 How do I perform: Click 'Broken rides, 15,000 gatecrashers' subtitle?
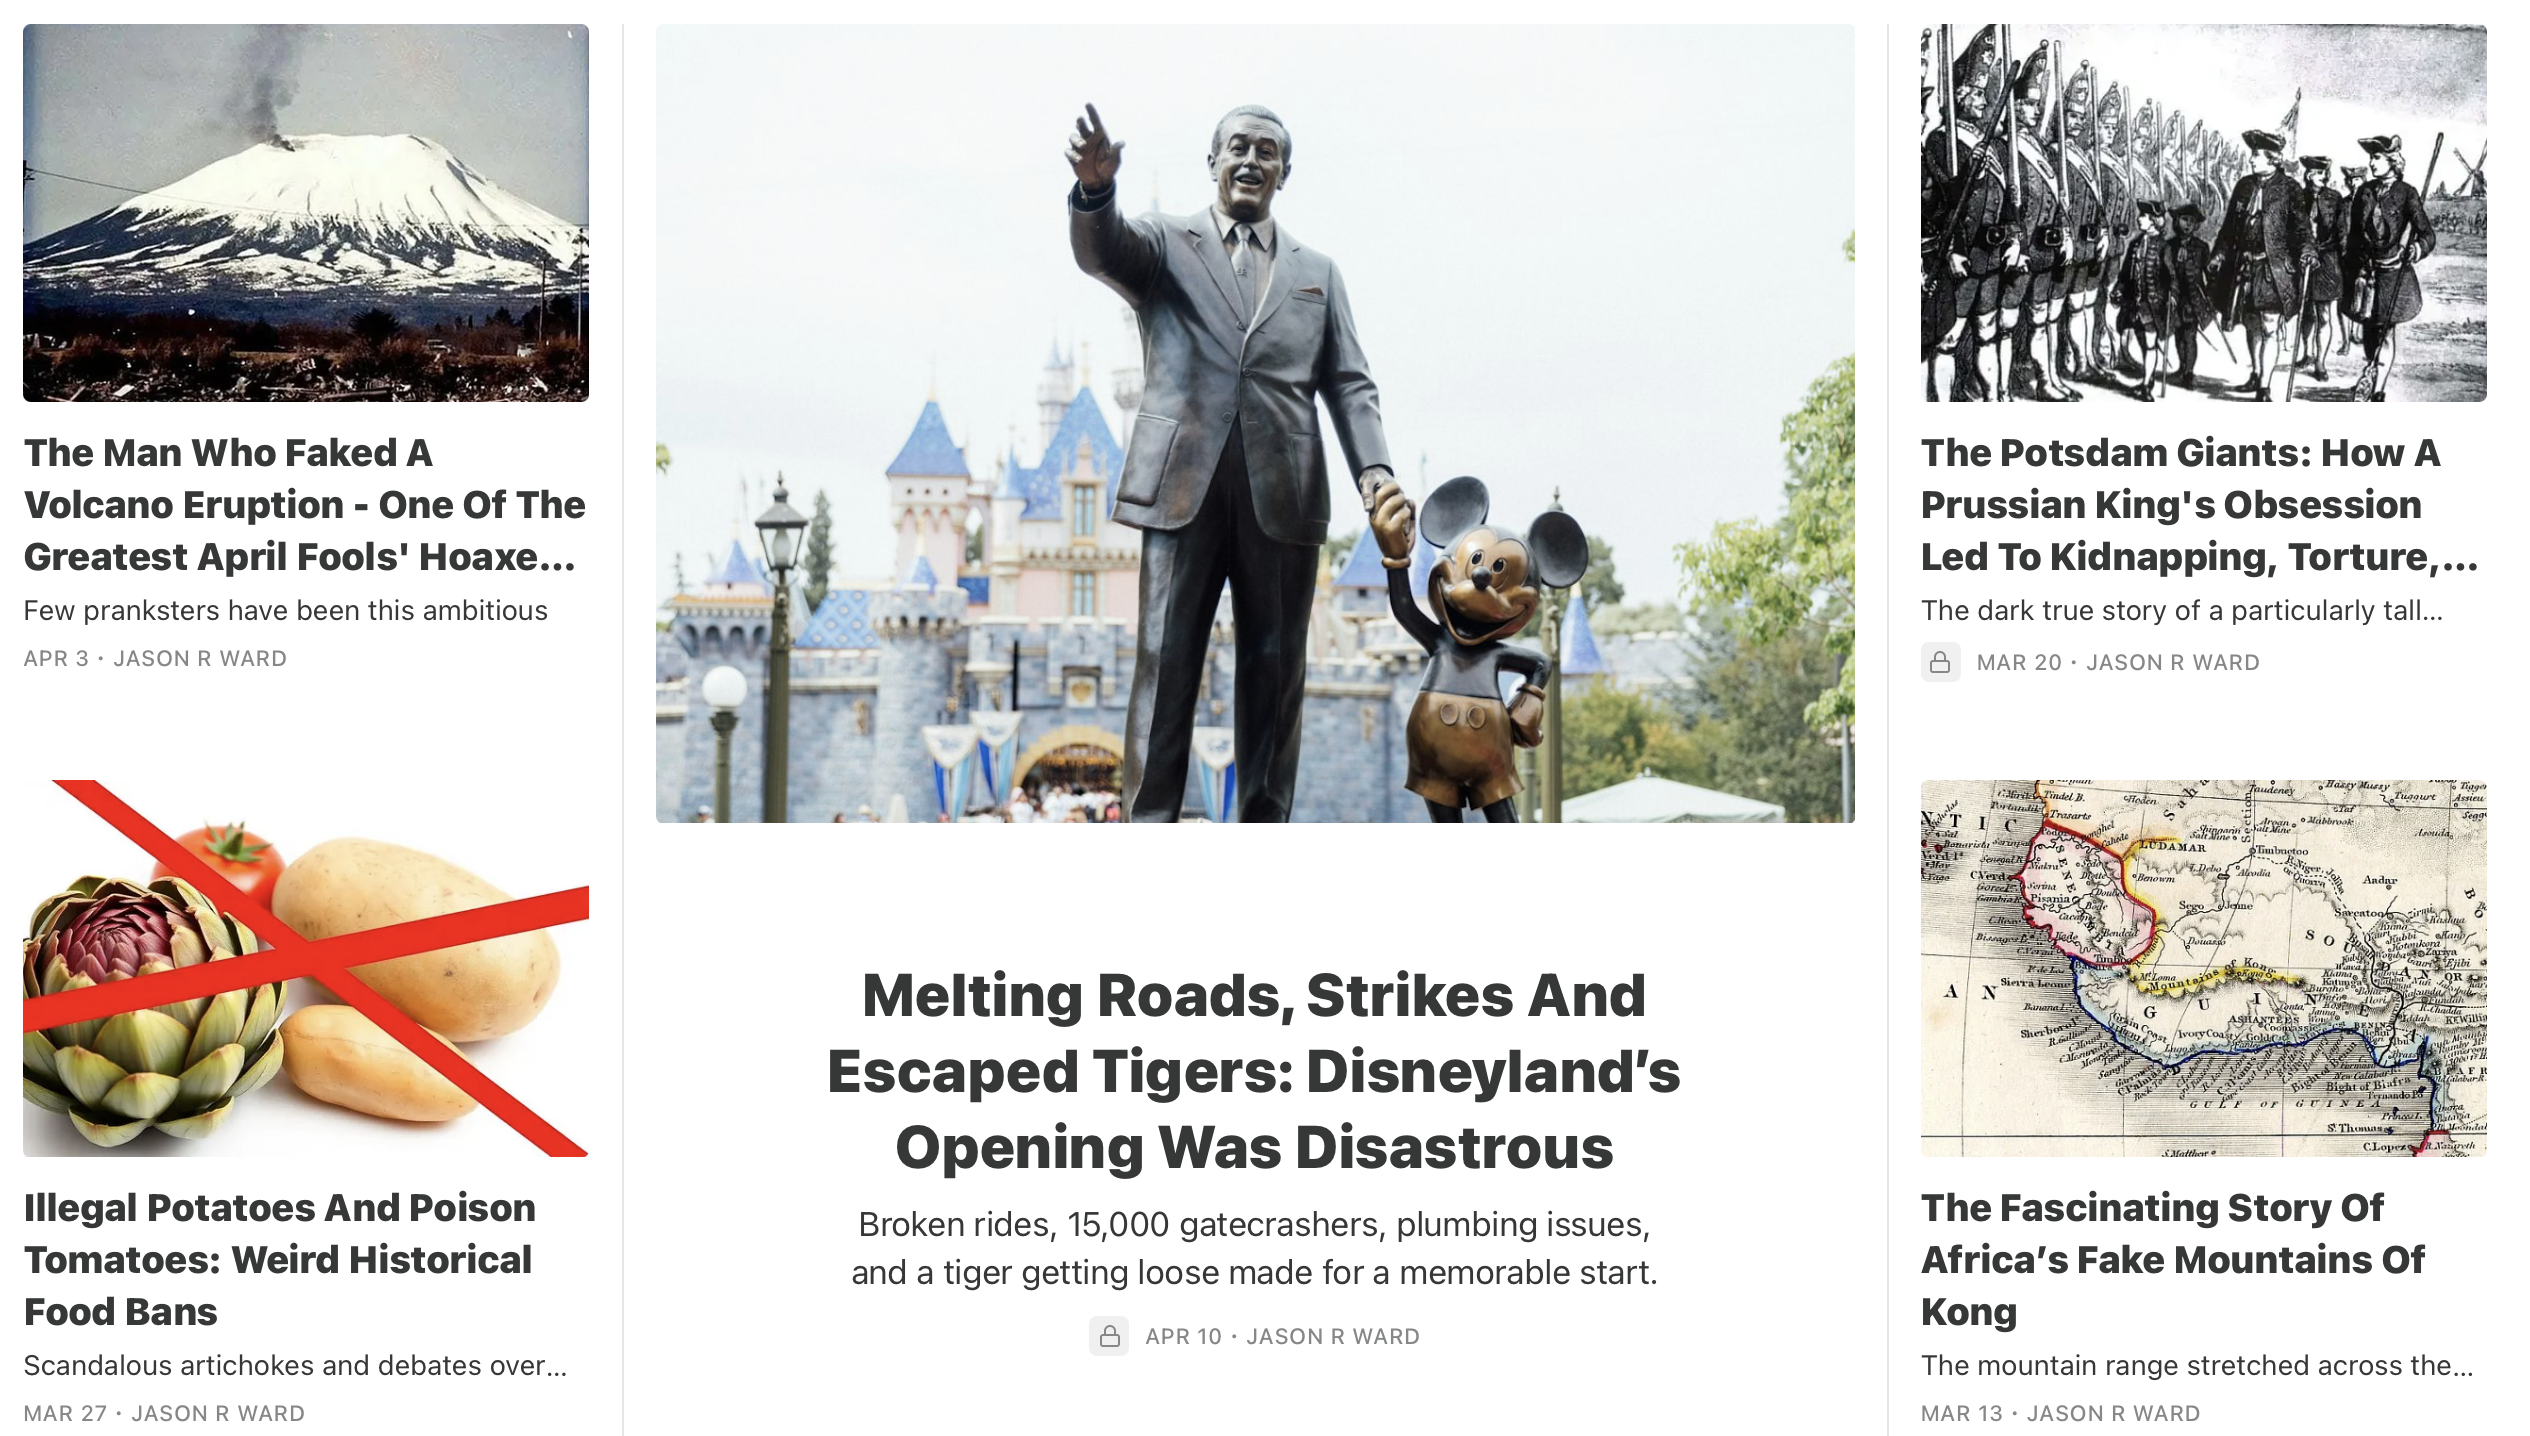tap(1254, 1248)
